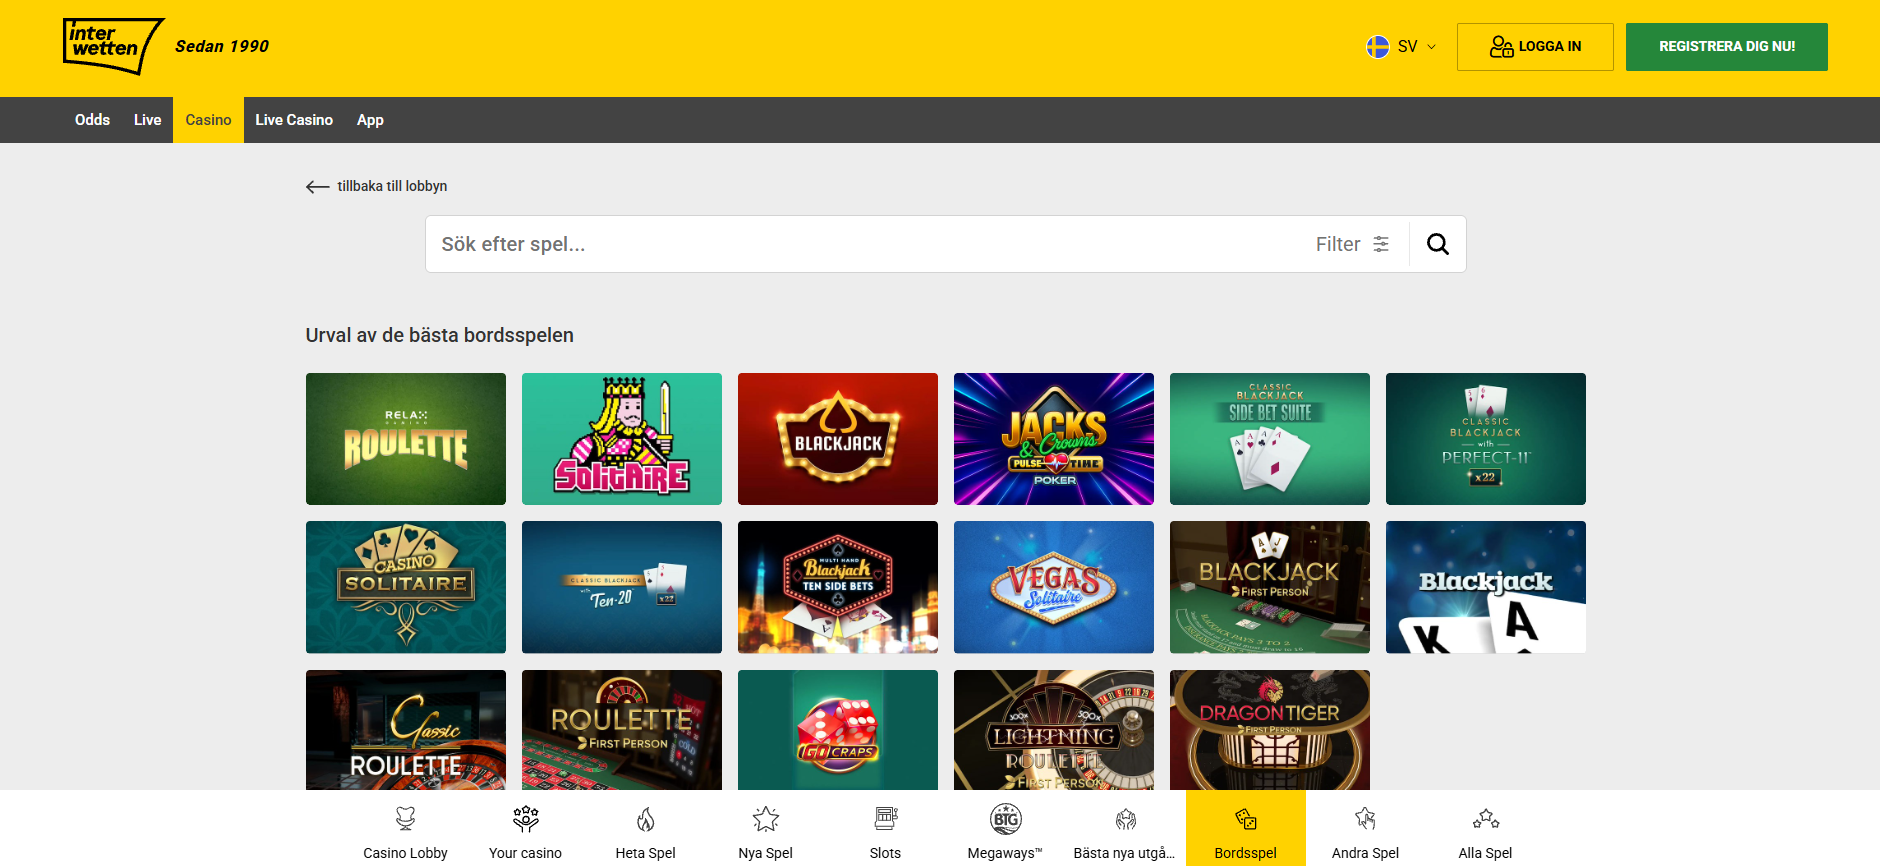
Task: Click the Urval av de bästa bordsspelen heading
Action: tap(440, 335)
